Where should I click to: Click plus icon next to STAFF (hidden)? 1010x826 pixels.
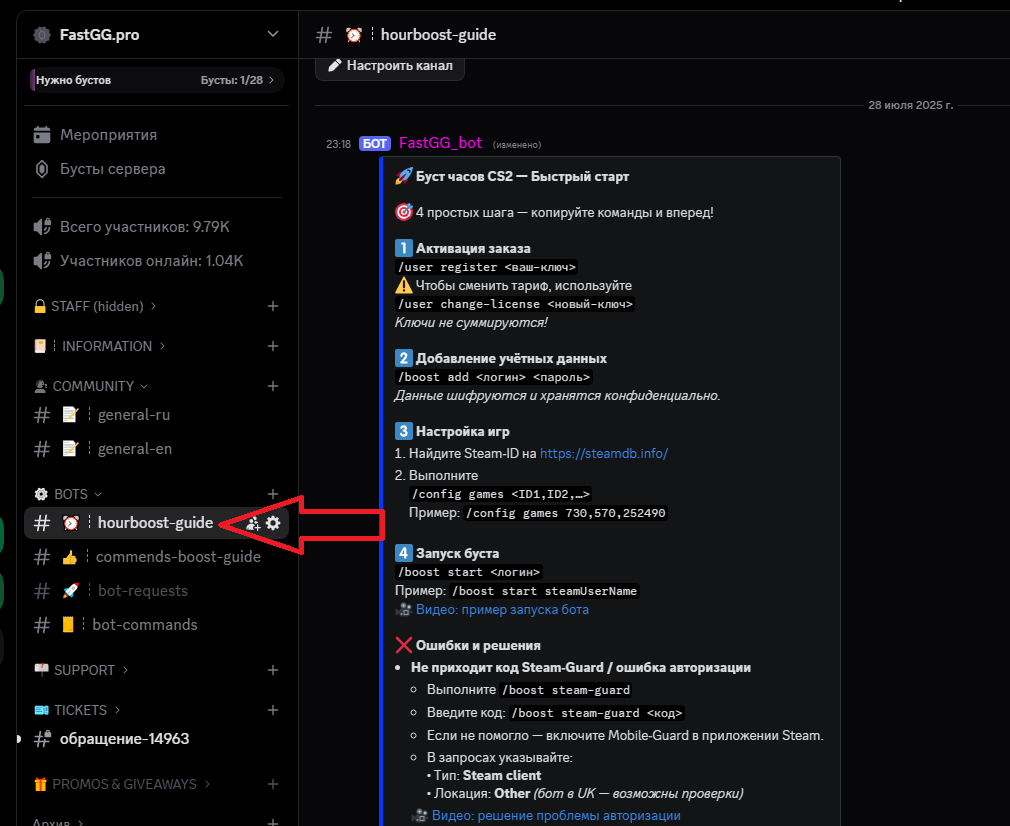[x=273, y=306]
